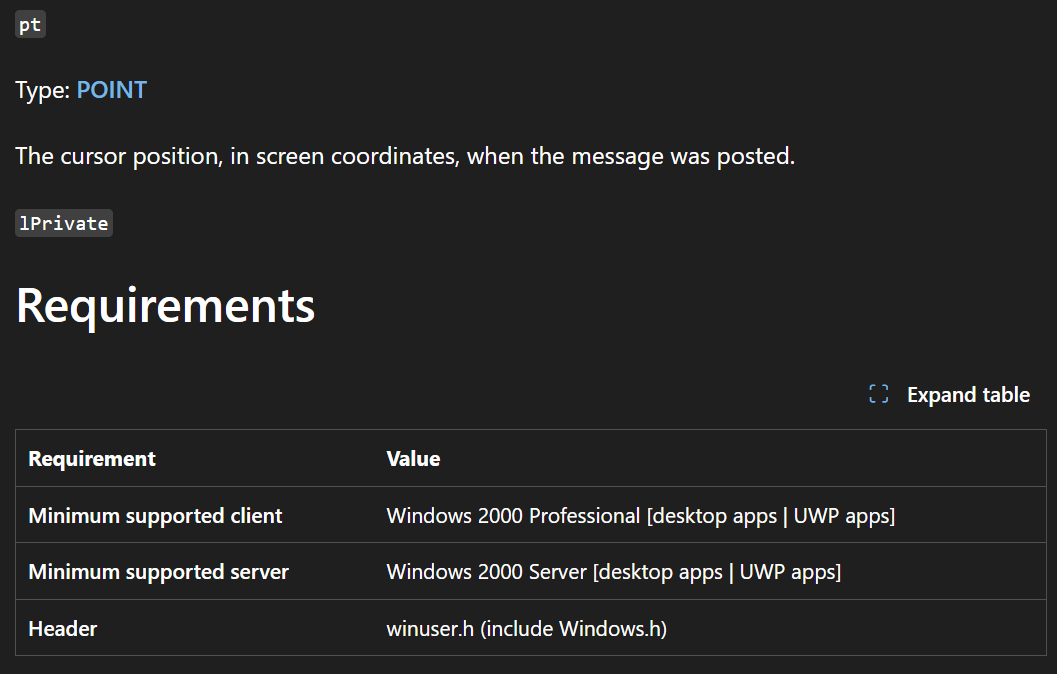The width and height of the screenshot is (1057, 674).
Task: Click the Windows 2000 Professional value cell
Action: (x=640, y=516)
